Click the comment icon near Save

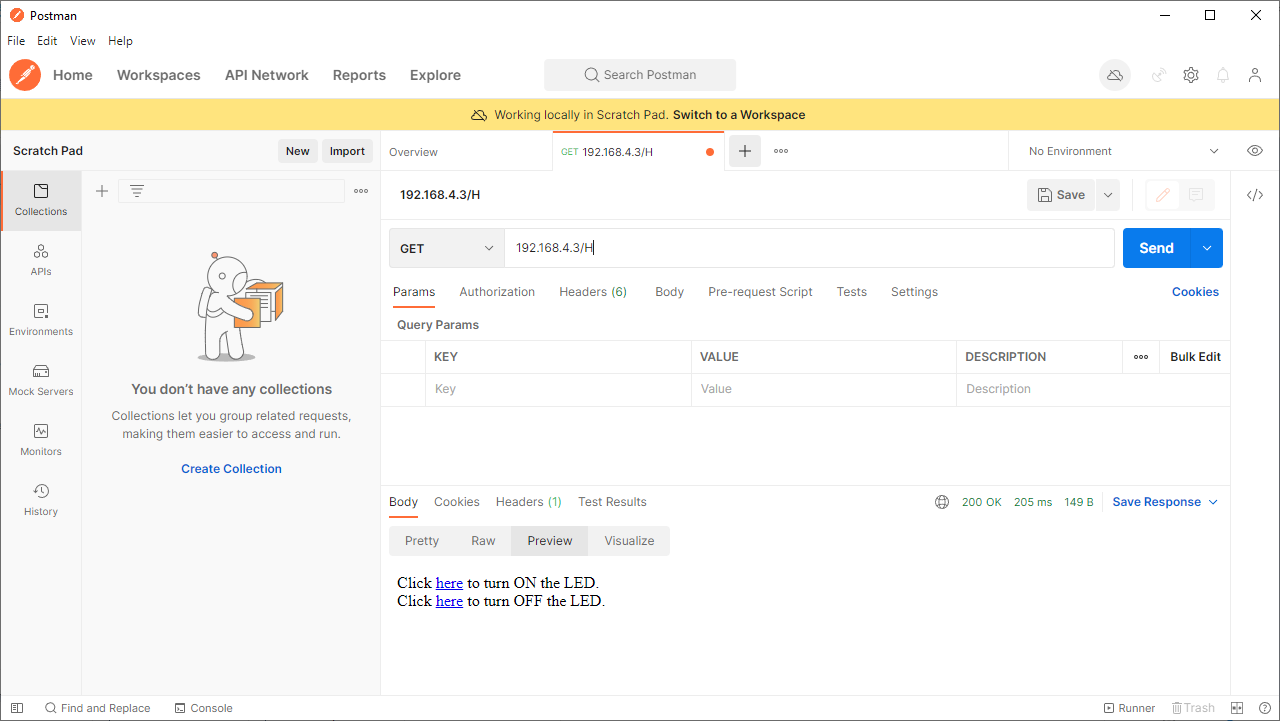1196,195
